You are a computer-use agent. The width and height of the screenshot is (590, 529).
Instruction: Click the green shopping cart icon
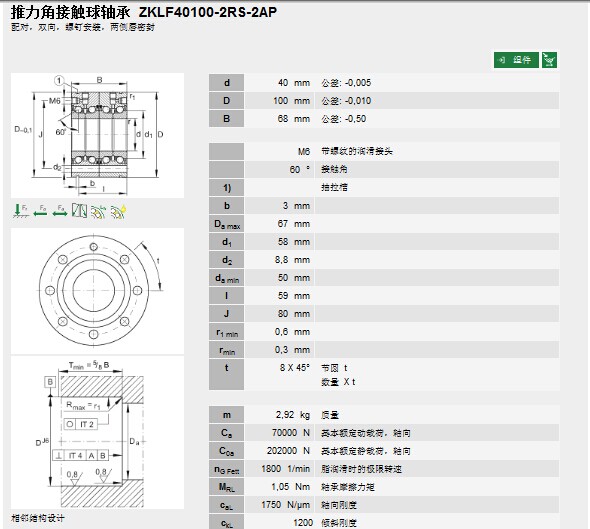549,60
